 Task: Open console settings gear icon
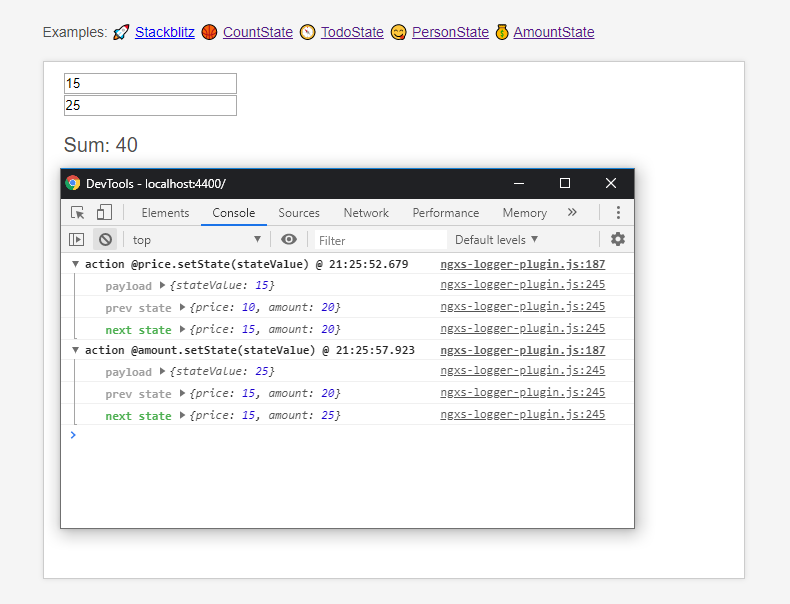coord(618,240)
